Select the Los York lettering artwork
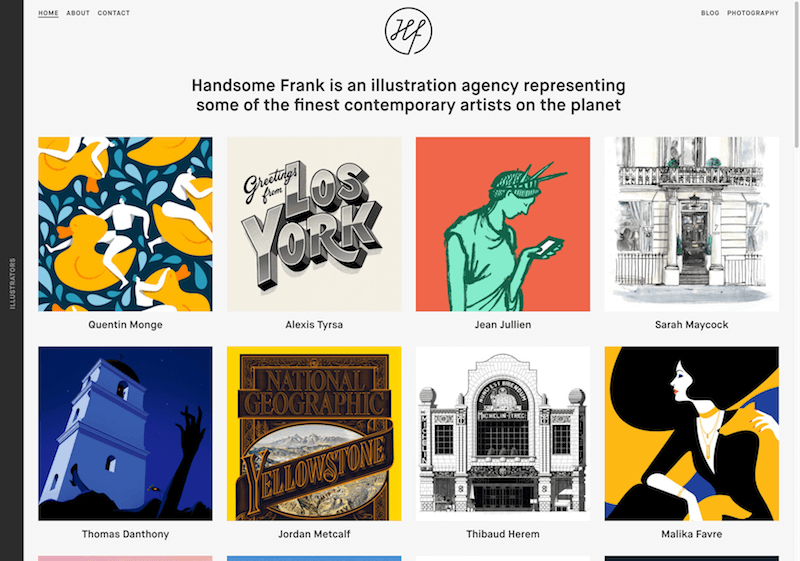Image resolution: width=800 pixels, height=561 pixels. (x=314, y=224)
